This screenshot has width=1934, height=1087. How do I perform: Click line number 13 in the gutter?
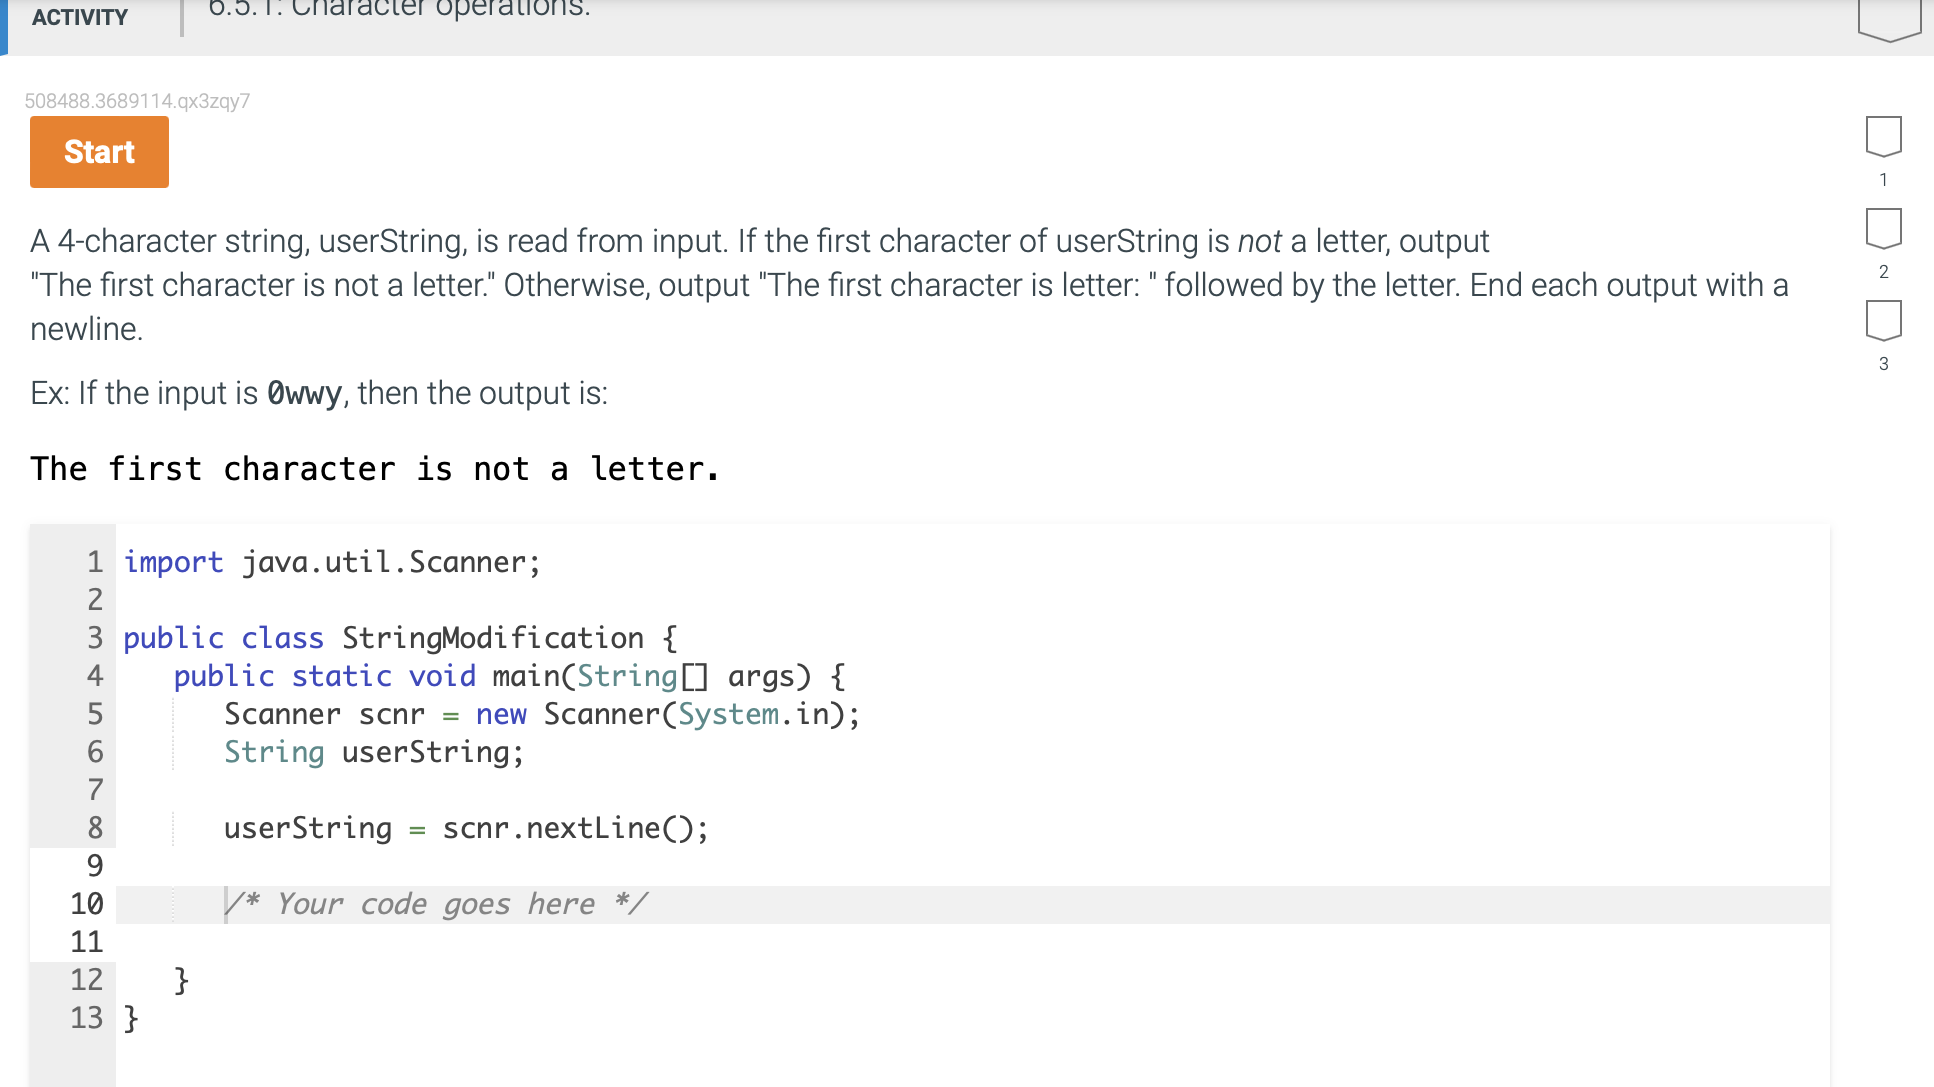(87, 1018)
